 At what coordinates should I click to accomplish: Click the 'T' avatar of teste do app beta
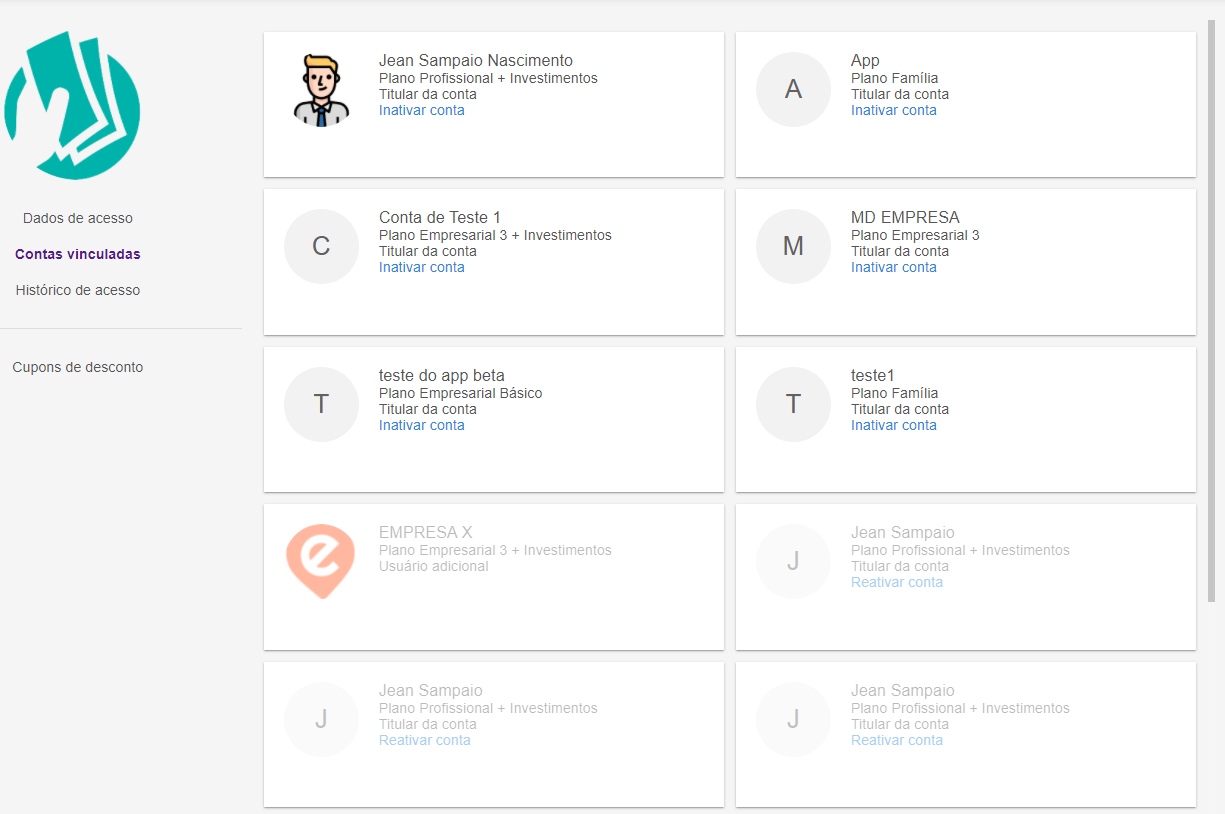click(321, 404)
